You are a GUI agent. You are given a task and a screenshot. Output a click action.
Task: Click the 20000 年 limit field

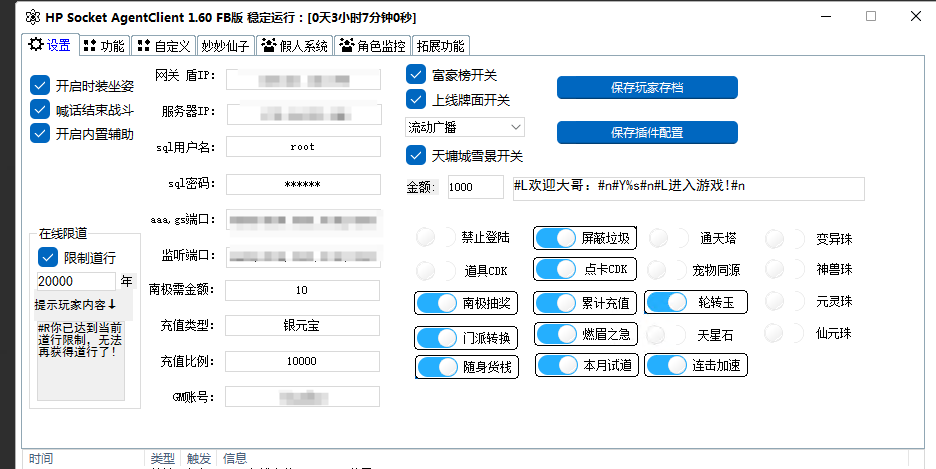76,281
